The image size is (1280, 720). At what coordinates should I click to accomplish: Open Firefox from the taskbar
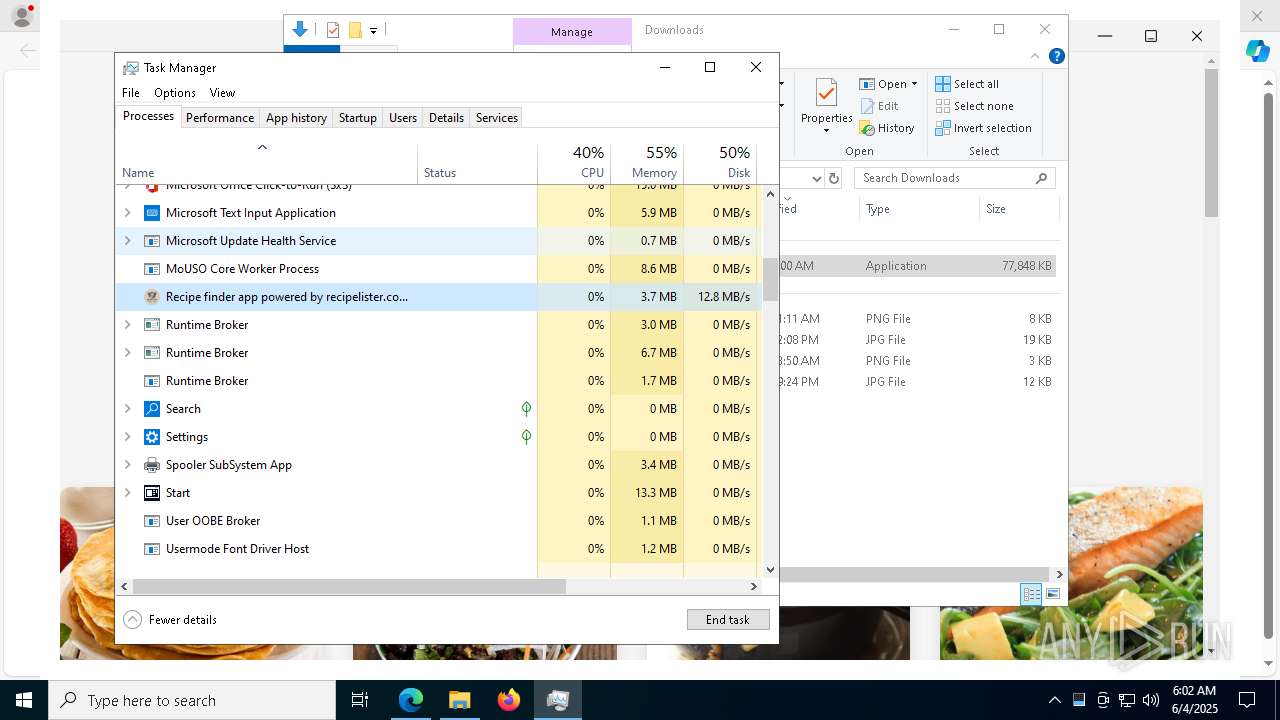(509, 700)
